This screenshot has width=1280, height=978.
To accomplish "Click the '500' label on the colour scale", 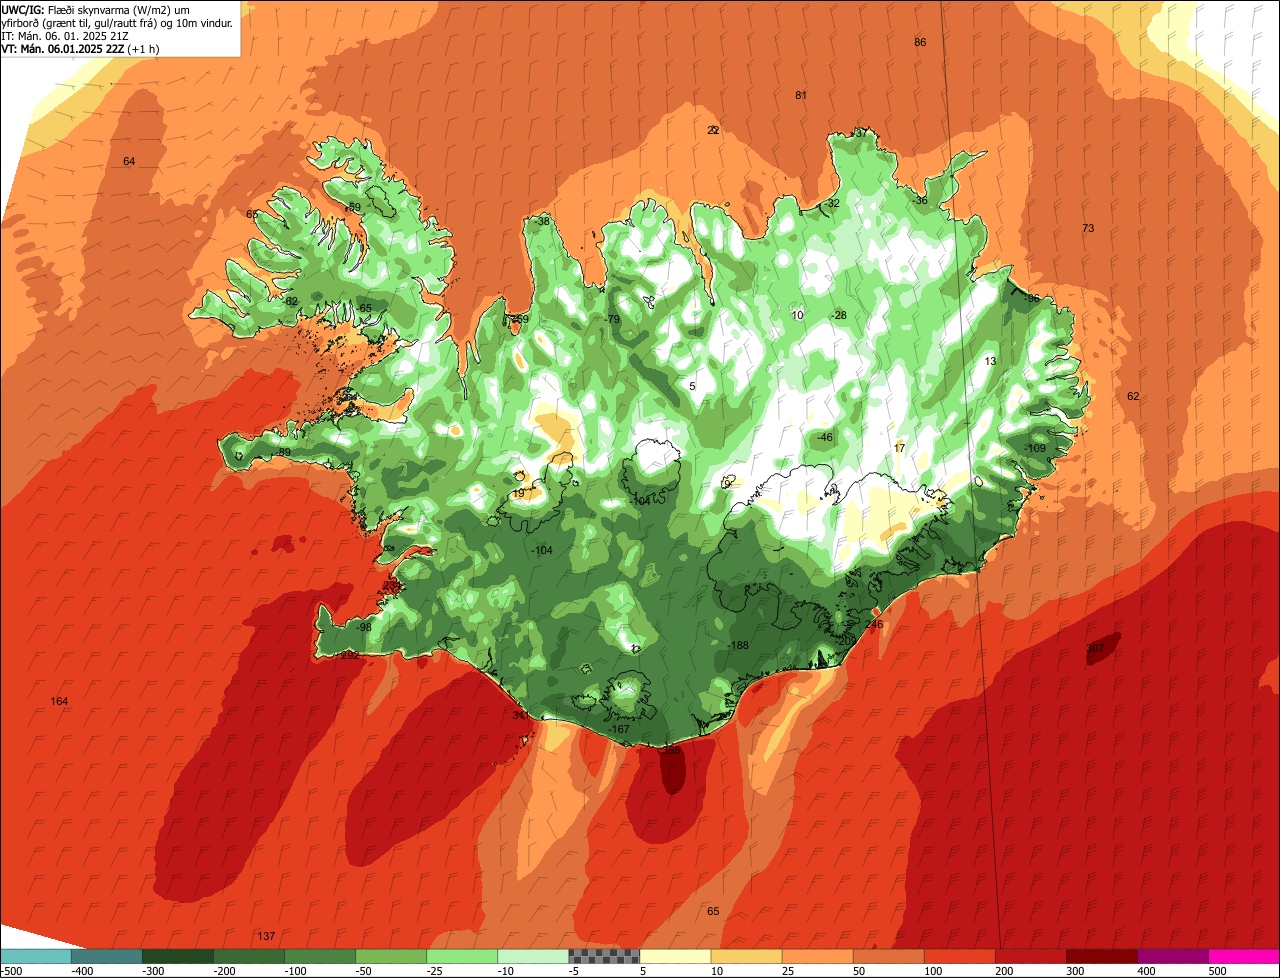I will 1217,970.
